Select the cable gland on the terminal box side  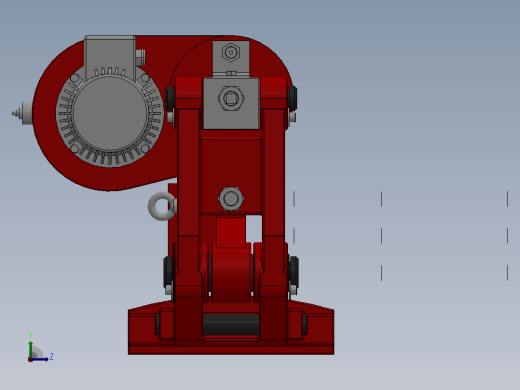[x=140, y=57]
